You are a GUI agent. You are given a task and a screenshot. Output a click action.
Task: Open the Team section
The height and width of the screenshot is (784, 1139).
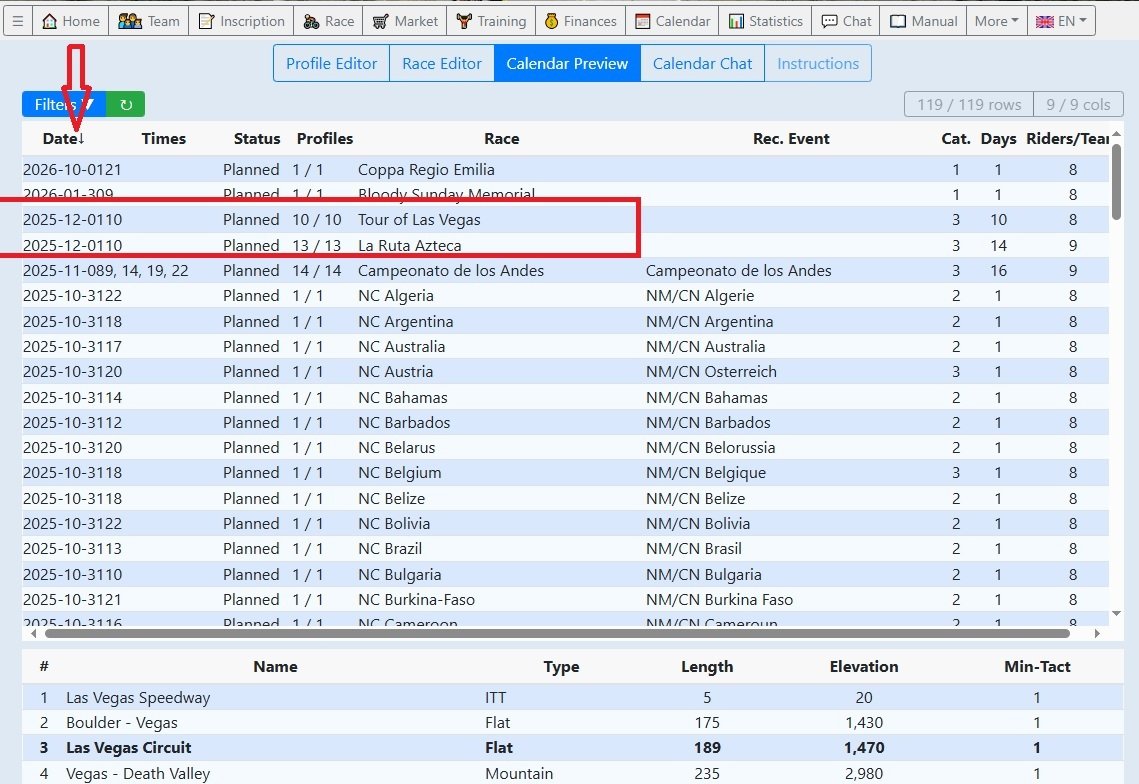click(x=149, y=21)
